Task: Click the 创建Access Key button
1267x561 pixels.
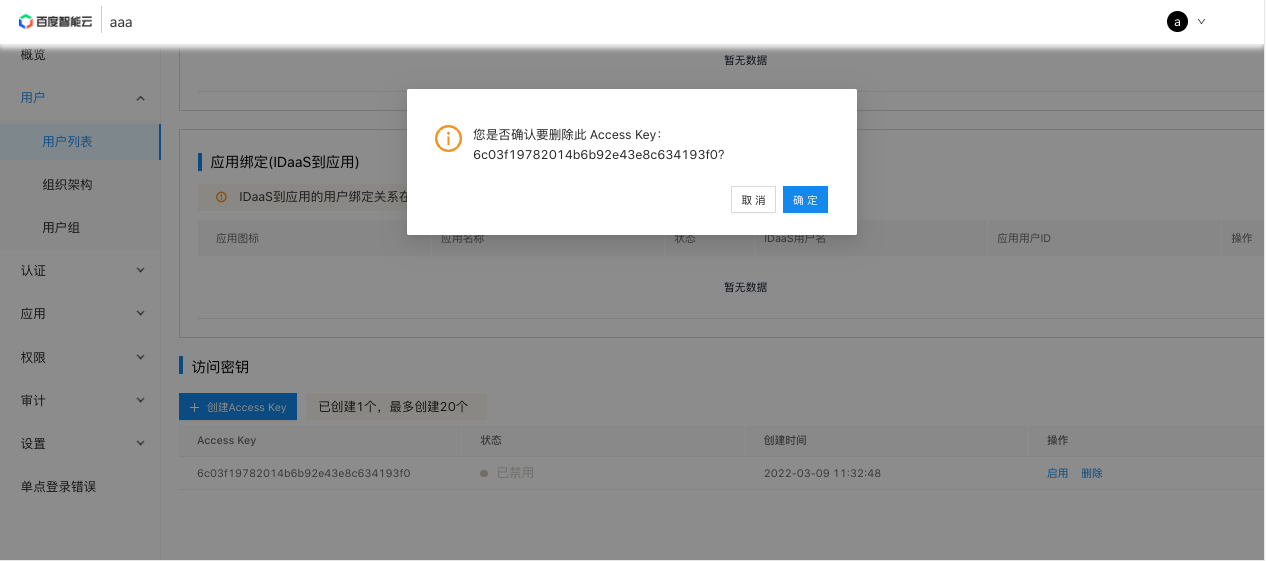Action: tap(238, 407)
